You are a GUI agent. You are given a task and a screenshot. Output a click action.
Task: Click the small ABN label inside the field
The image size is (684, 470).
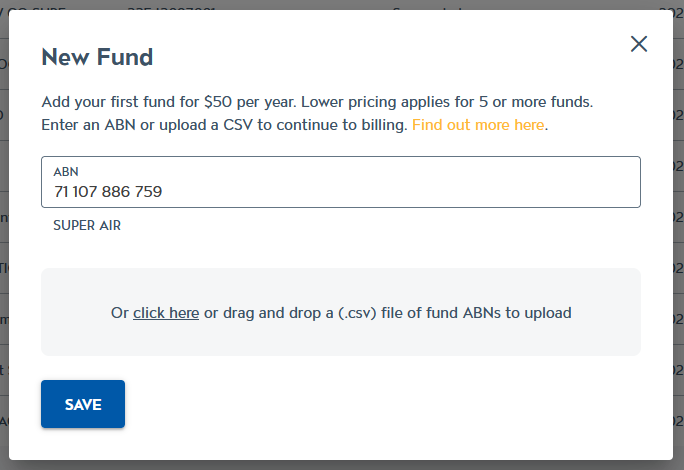(x=66, y=172)
